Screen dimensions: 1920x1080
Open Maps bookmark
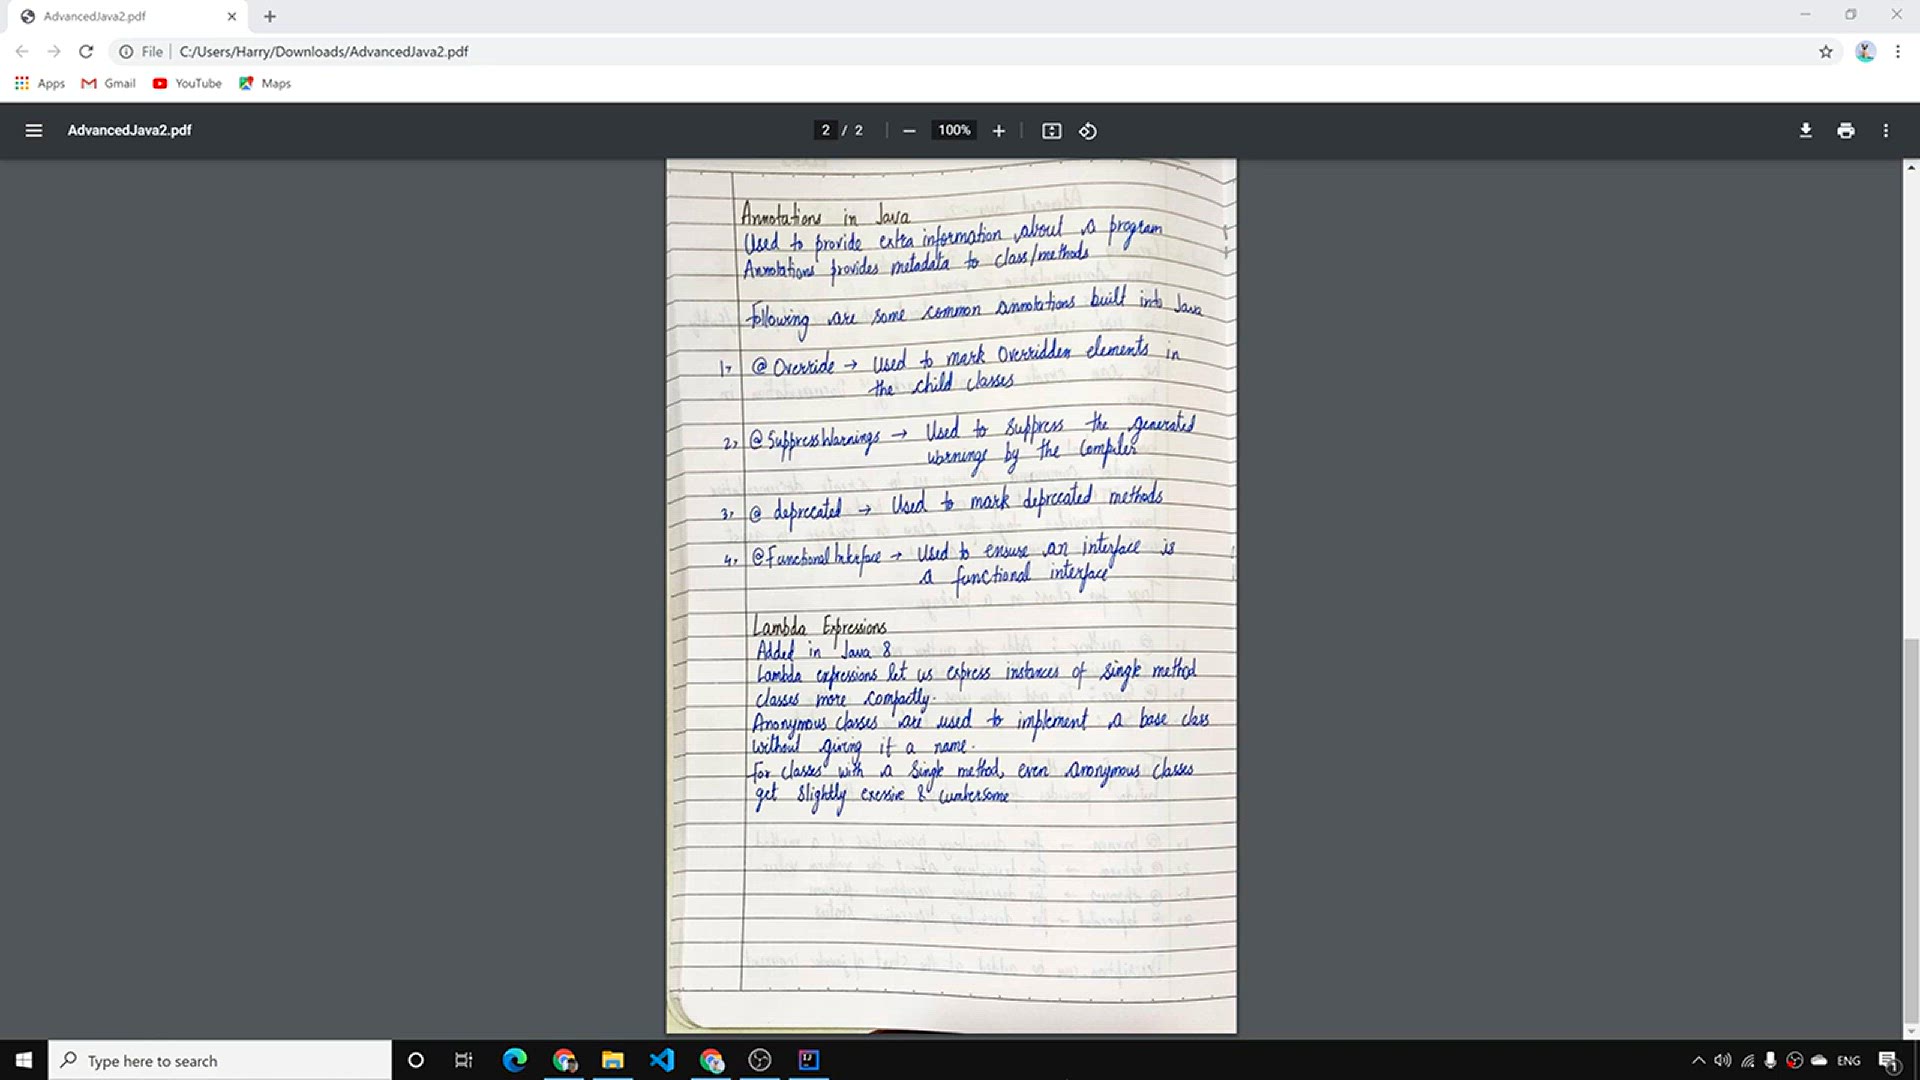coord(265,83)
